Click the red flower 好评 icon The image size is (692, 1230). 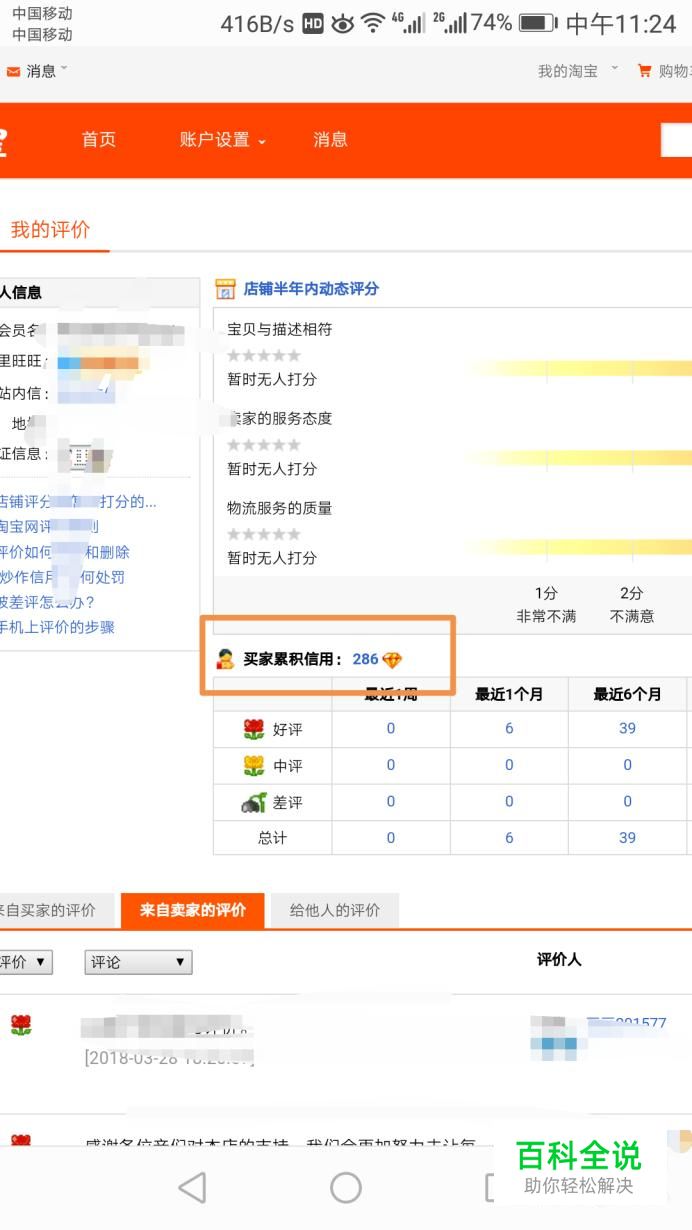click(x=254, y=729)
